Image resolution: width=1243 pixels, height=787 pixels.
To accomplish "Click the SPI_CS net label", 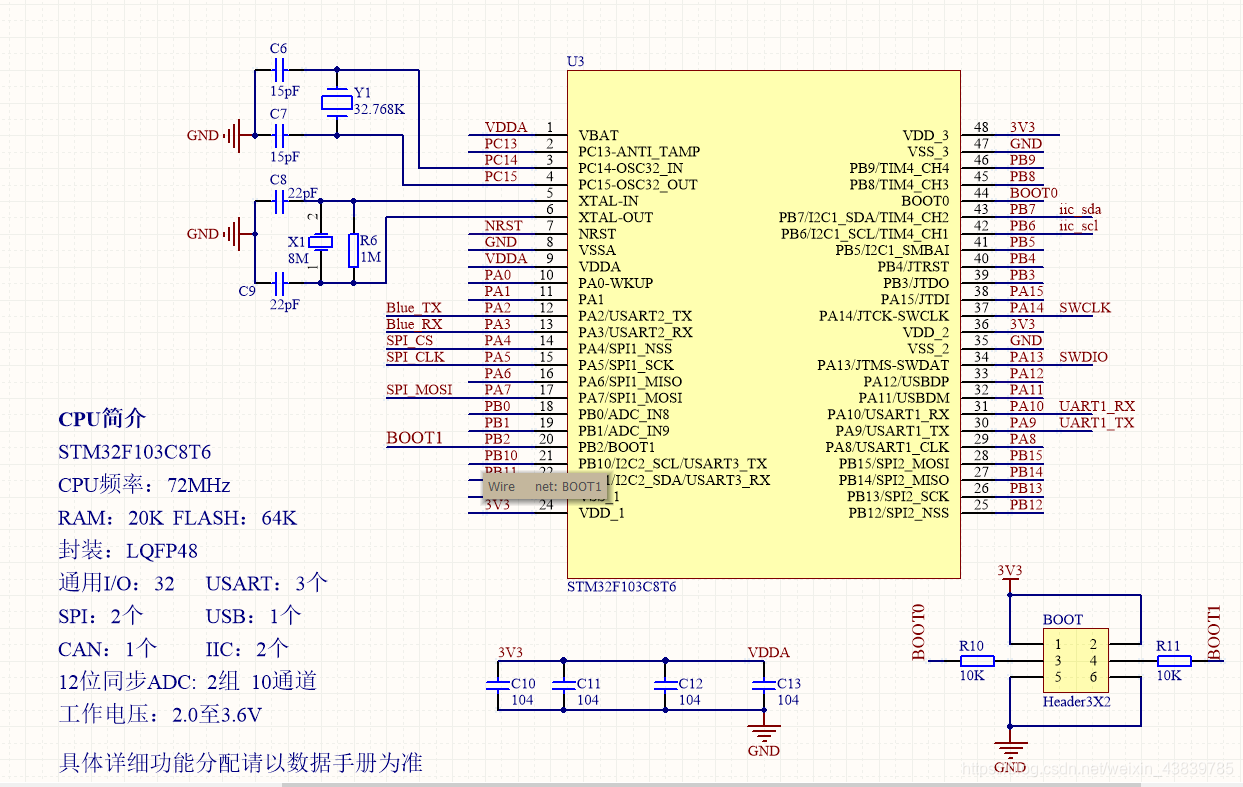I will [410, 341].
